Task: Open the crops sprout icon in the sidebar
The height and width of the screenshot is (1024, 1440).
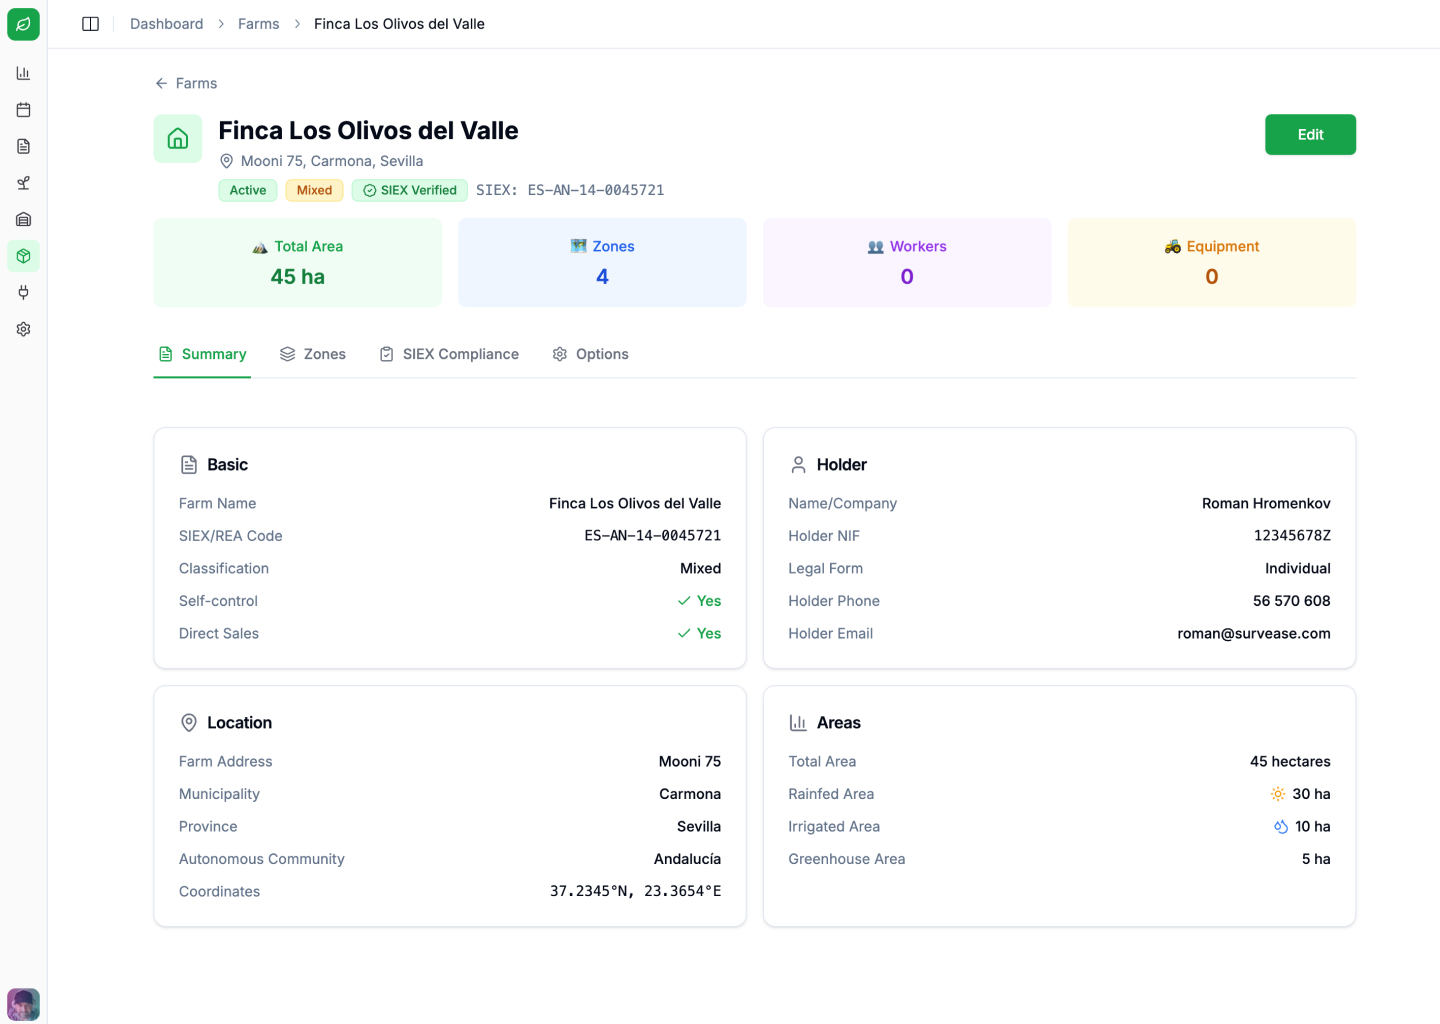Action: (23, 183)
